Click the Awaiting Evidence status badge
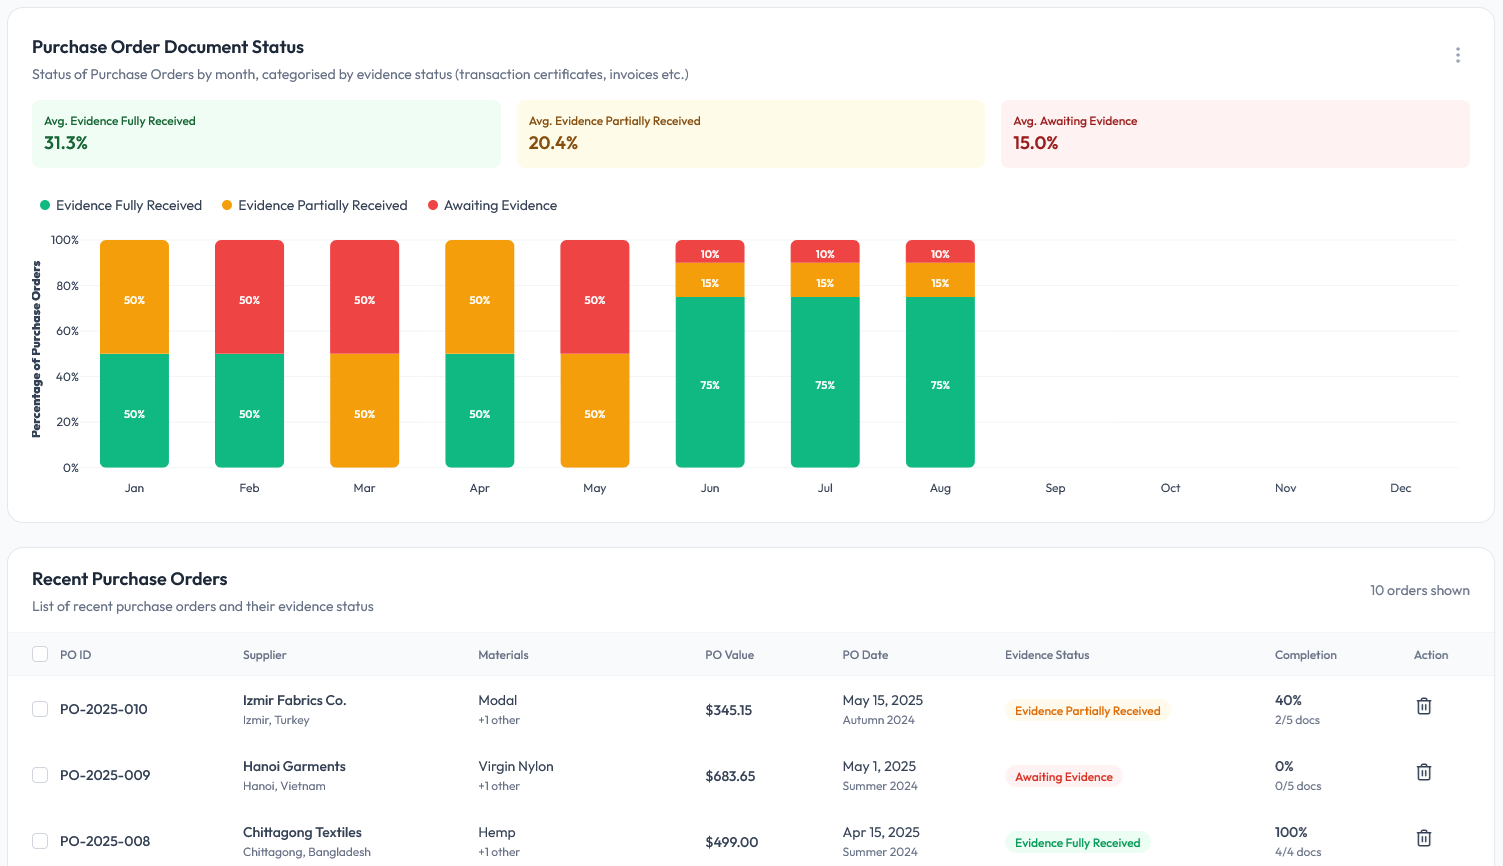Viewport: 1503px width, 866px height. (x=1063, y=777)
